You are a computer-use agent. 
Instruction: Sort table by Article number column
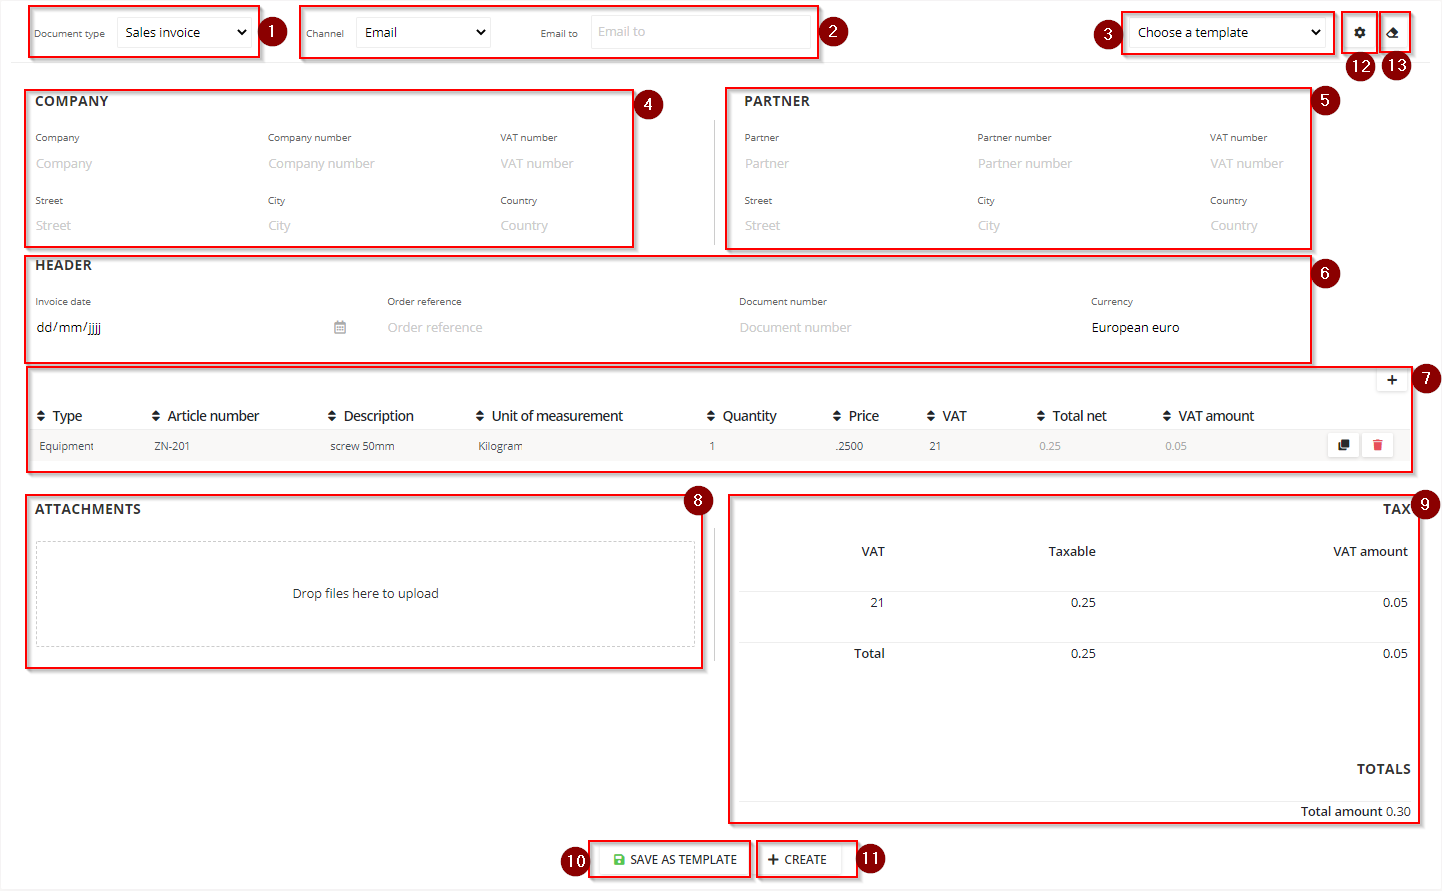[205, 416]
